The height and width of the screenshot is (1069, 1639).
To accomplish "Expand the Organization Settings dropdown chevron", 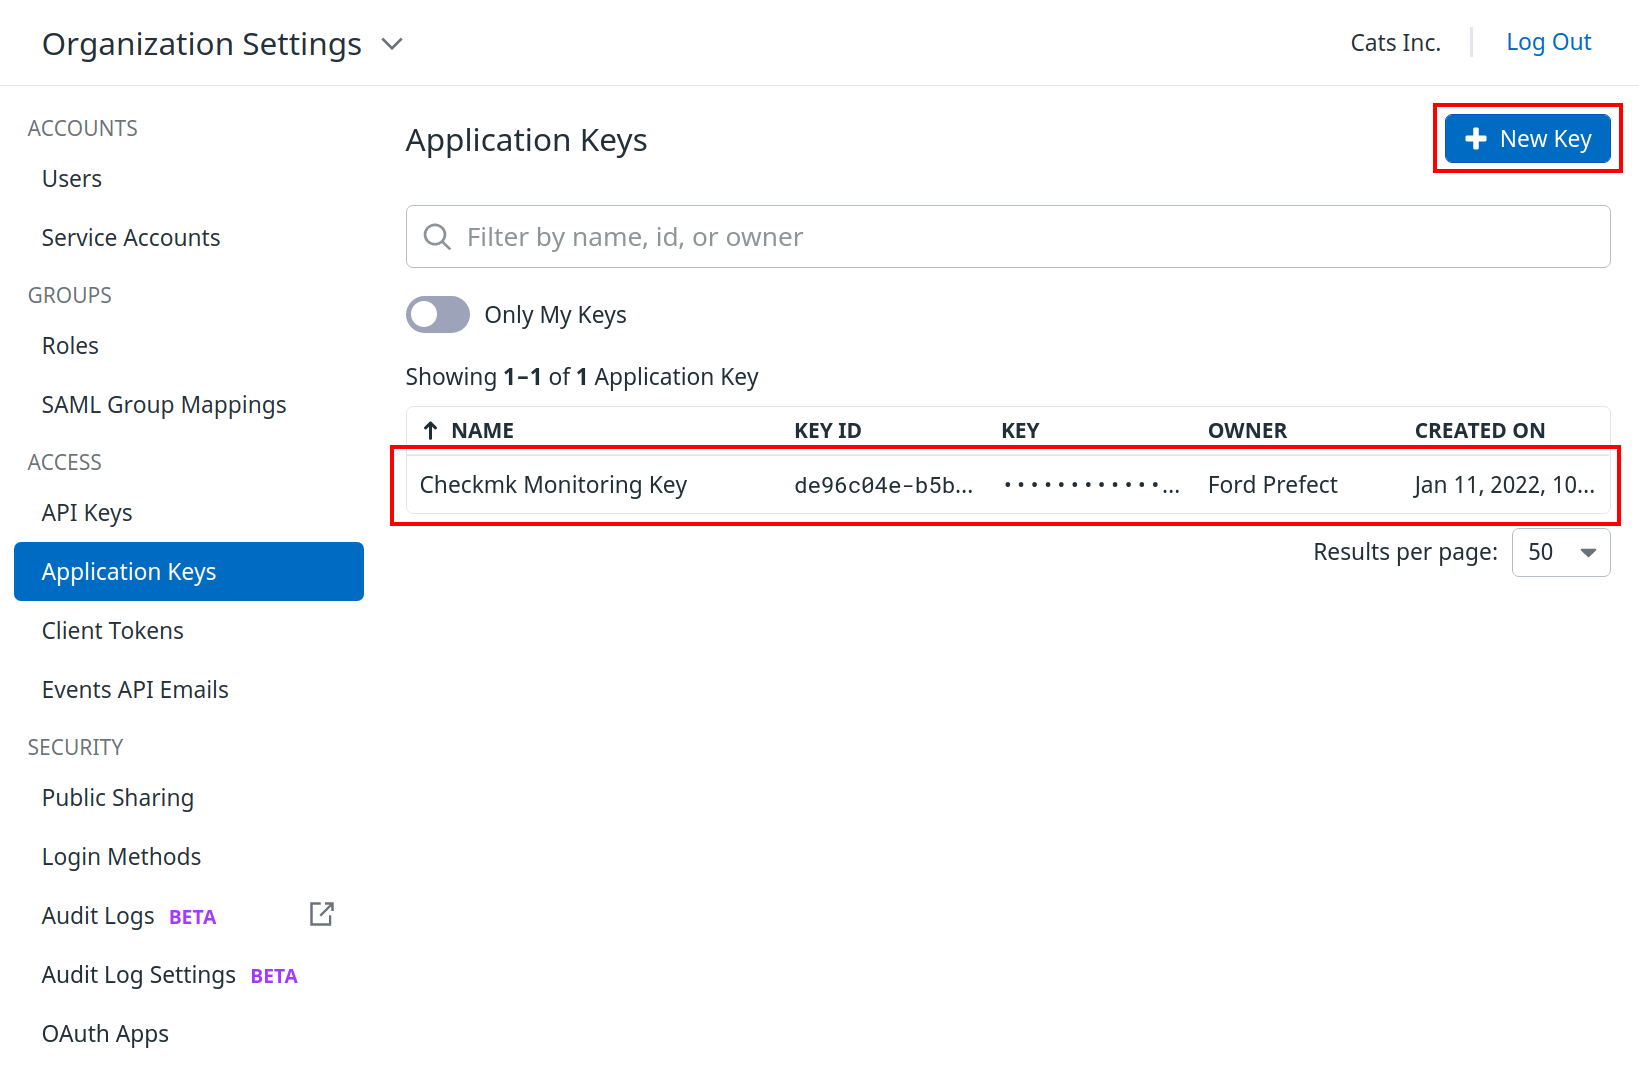I will 392,44.
